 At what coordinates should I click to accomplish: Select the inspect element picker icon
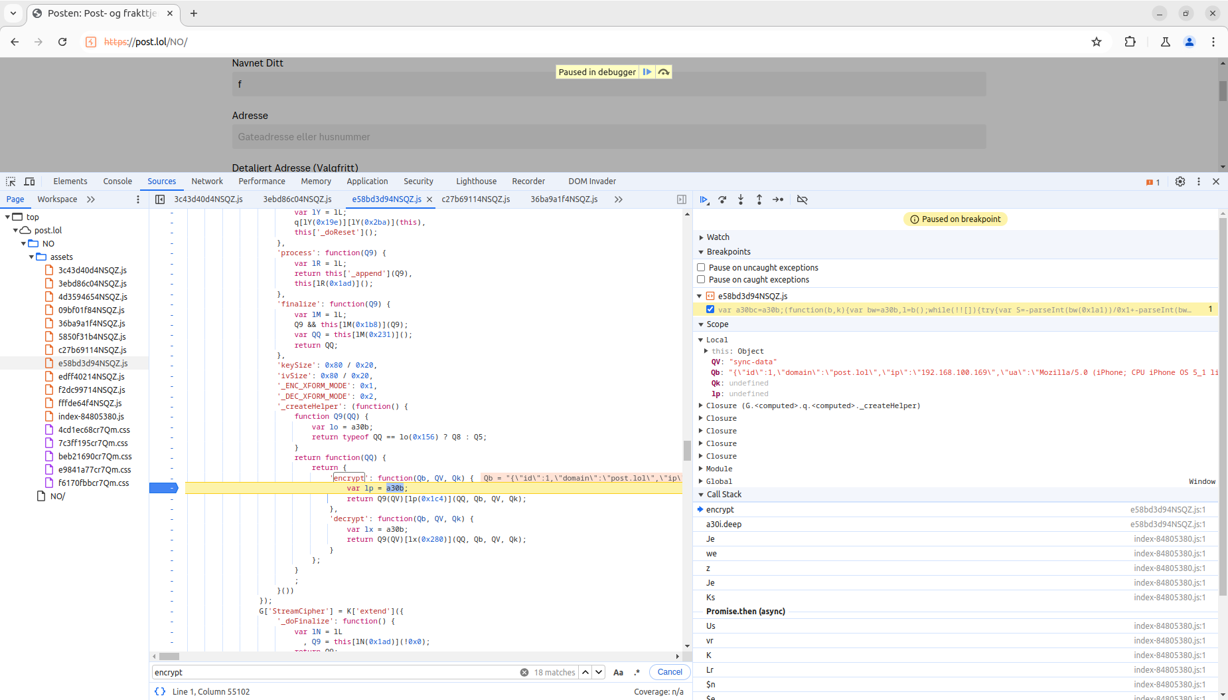11,182
